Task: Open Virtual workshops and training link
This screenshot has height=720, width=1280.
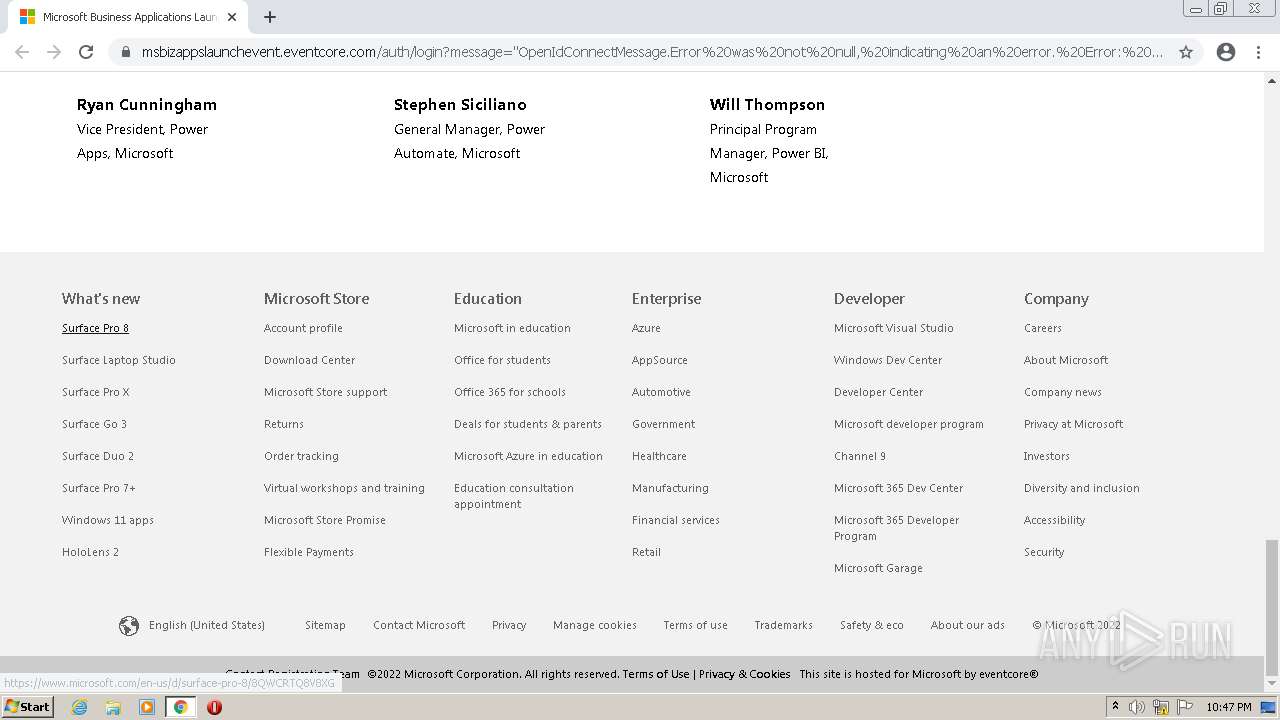Action: pyautogui.click(x=344, y=488)
